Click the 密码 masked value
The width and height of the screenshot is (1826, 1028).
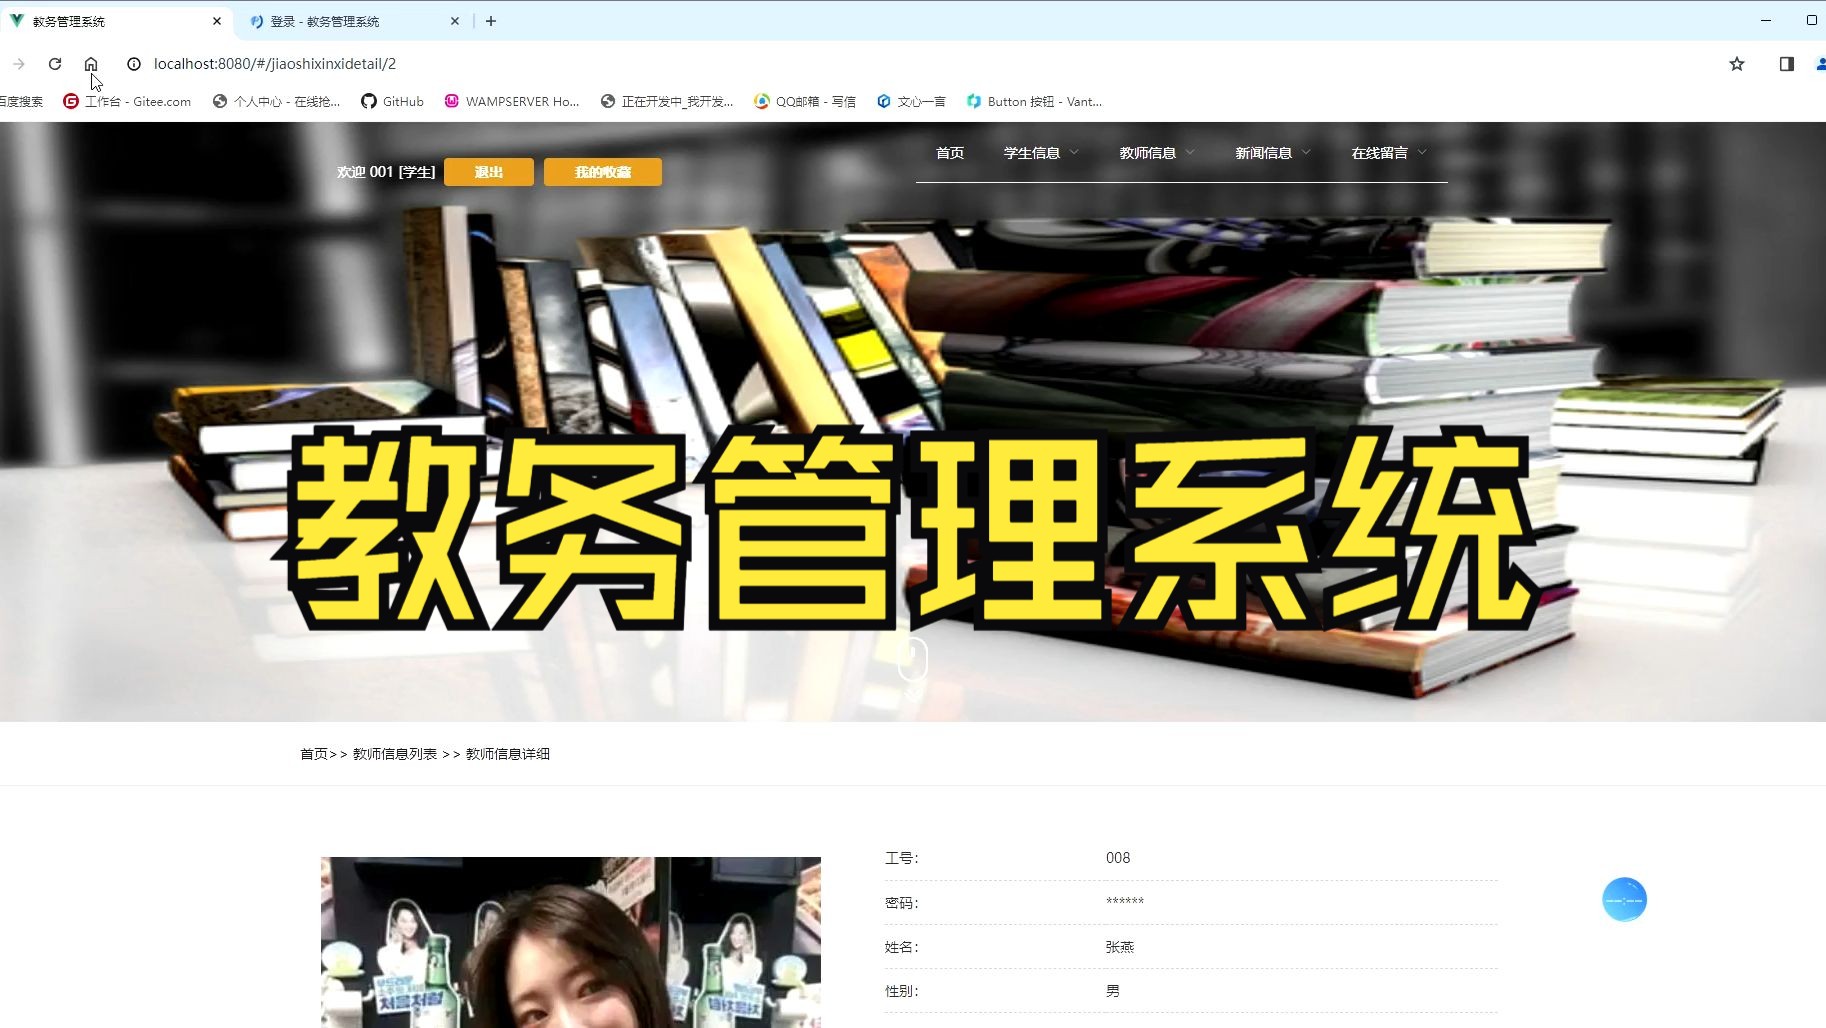pos(1125,902)
